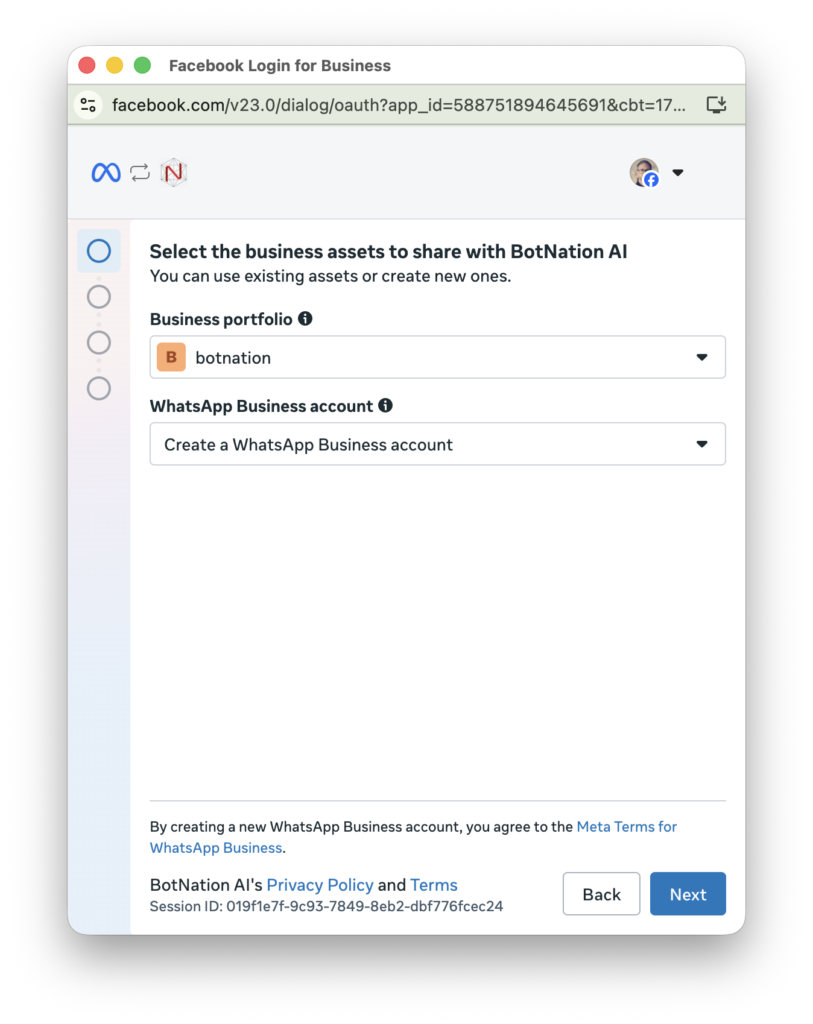
Task: Click the site settings icon in address bar
Action: pos(88,104)
